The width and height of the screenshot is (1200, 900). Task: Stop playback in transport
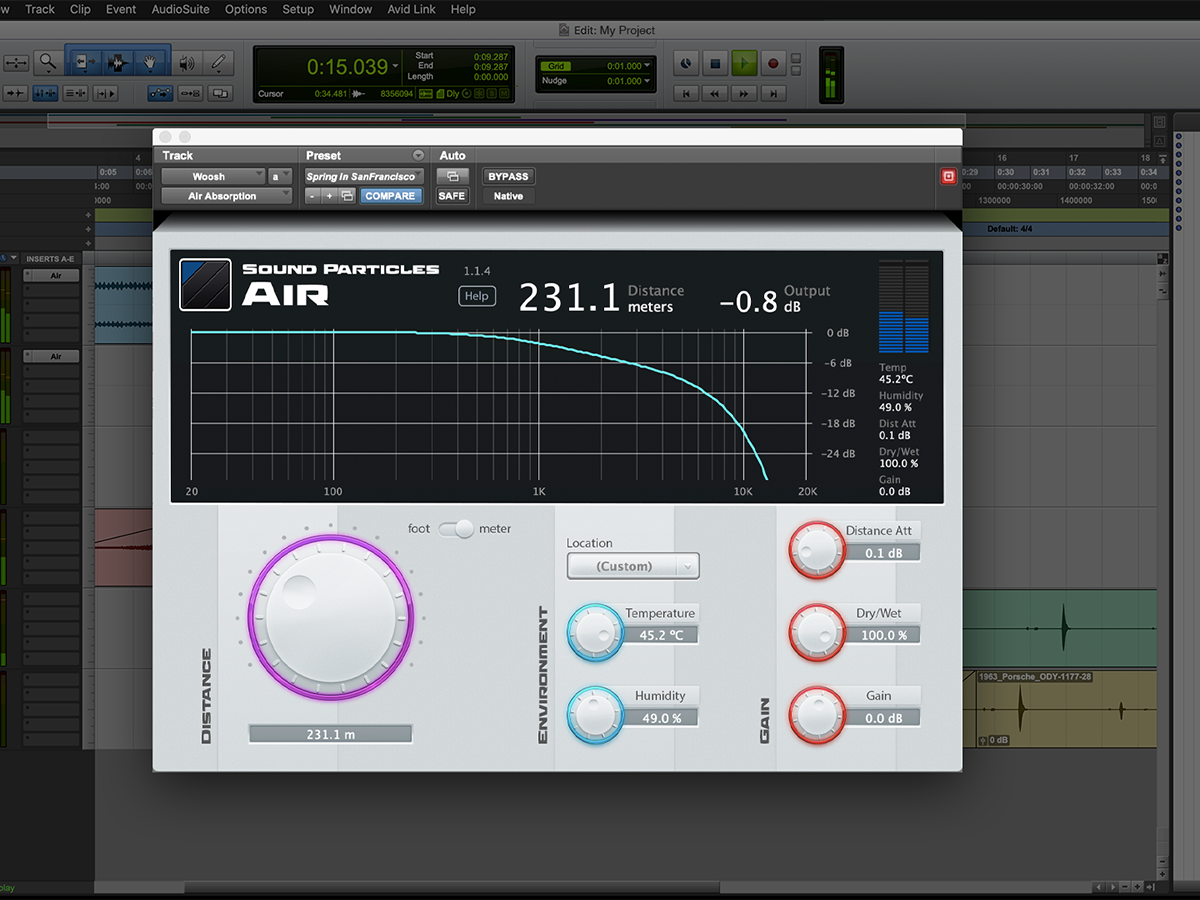[715, 63]
